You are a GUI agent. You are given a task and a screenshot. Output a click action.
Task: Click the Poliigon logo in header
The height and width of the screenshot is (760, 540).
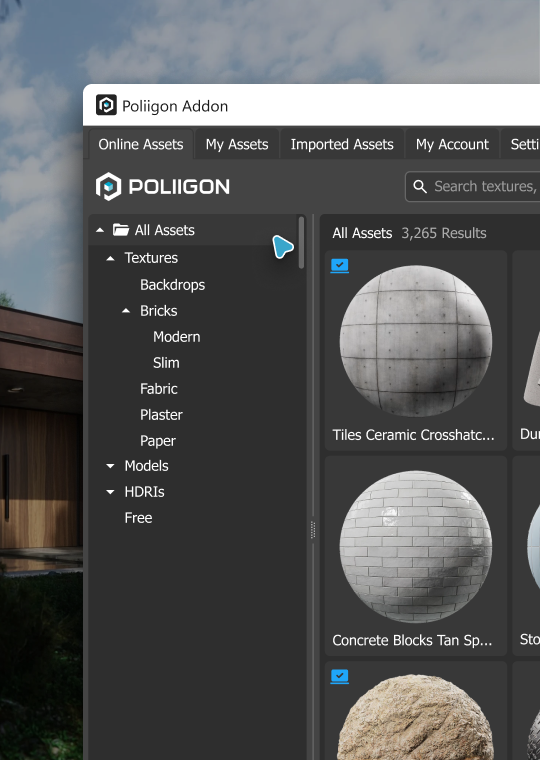click(x=162, y=187)
